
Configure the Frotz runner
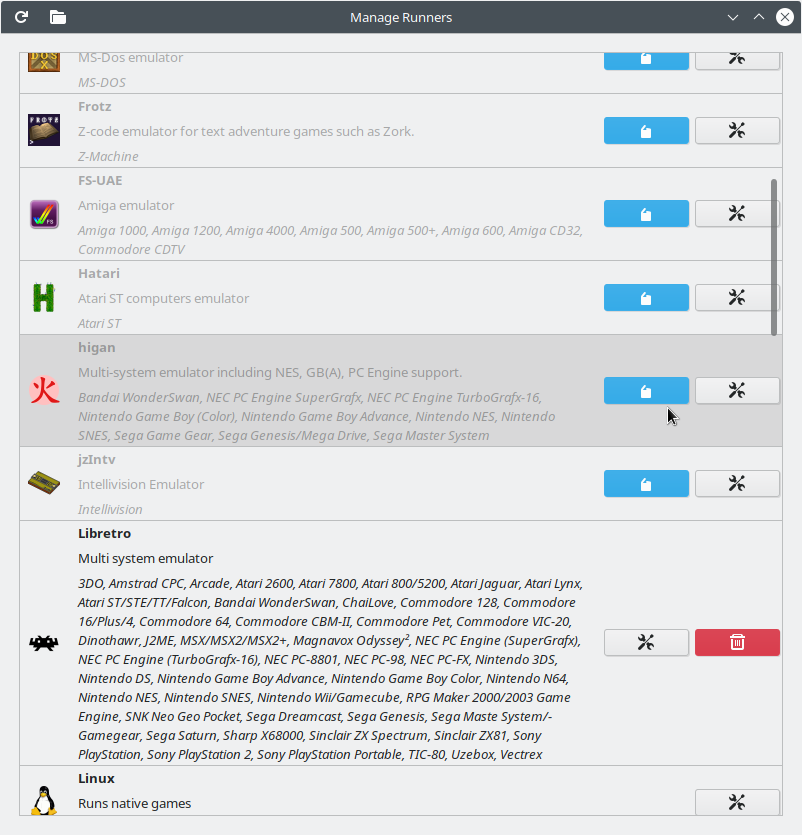(x=737, y=130)
